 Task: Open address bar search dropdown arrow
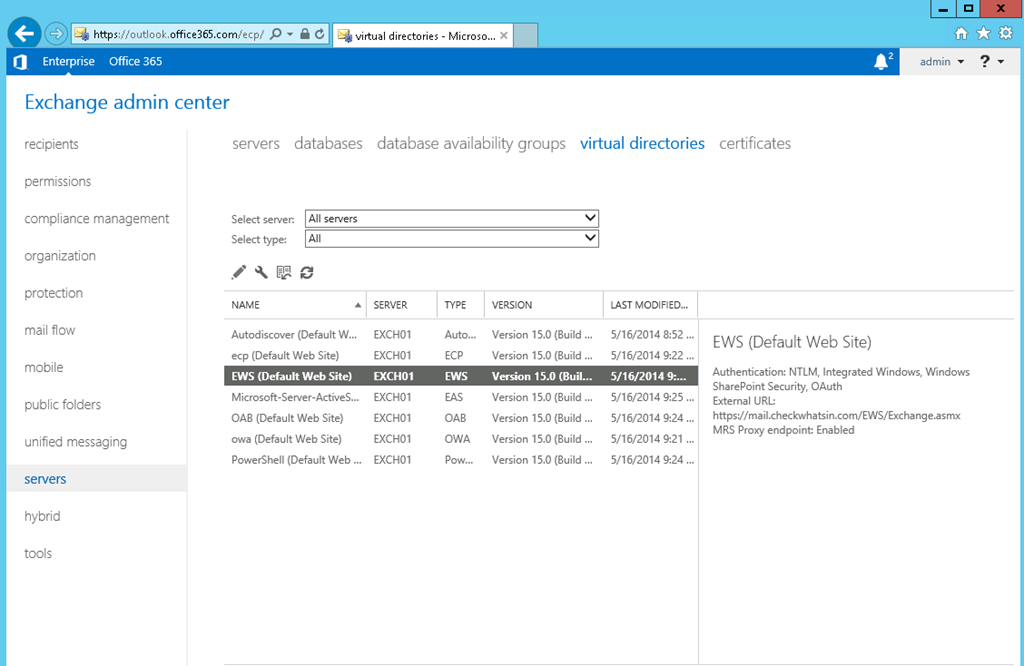click(x=290, y=34)
